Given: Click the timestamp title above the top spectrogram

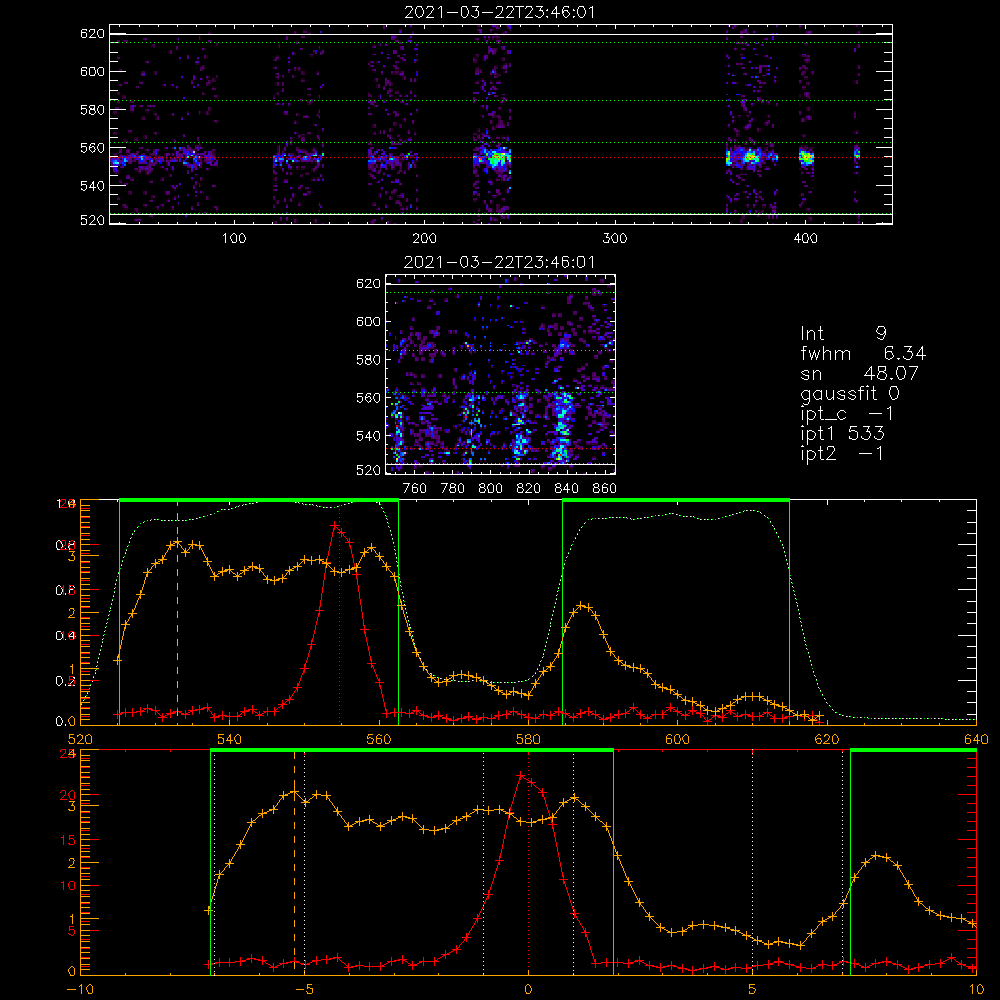Looking at the screenshot, I should coord(500,12).
